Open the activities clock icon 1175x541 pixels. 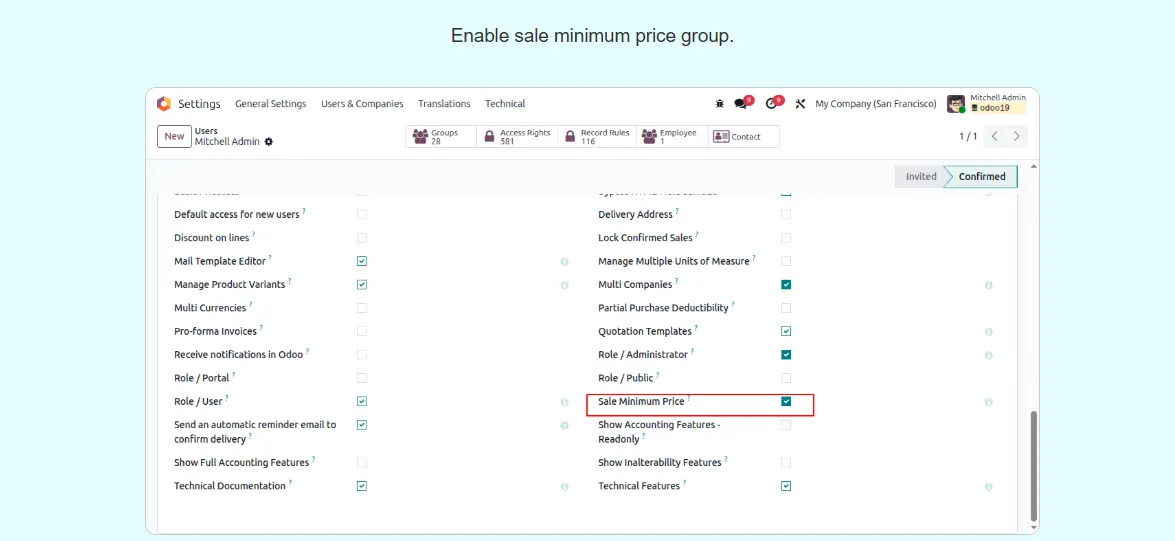(x=771, y=104)
